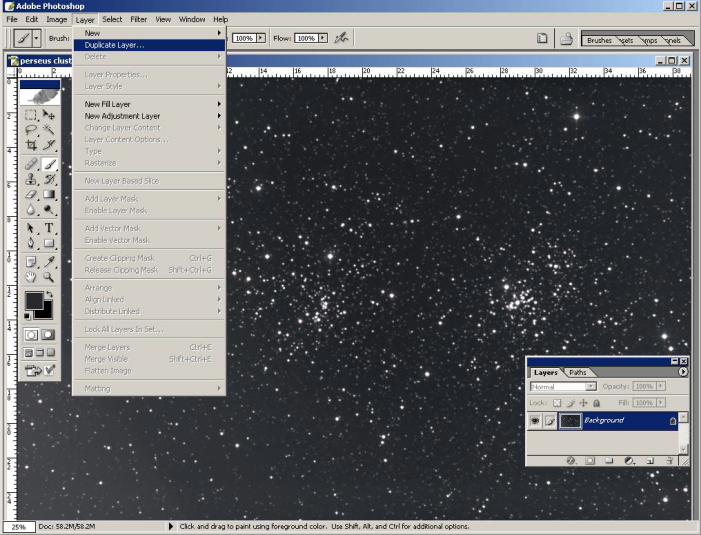Toggle the lock all option in Layers panel
The height and width of the screenshot is (535, 701).
[595, 402]
